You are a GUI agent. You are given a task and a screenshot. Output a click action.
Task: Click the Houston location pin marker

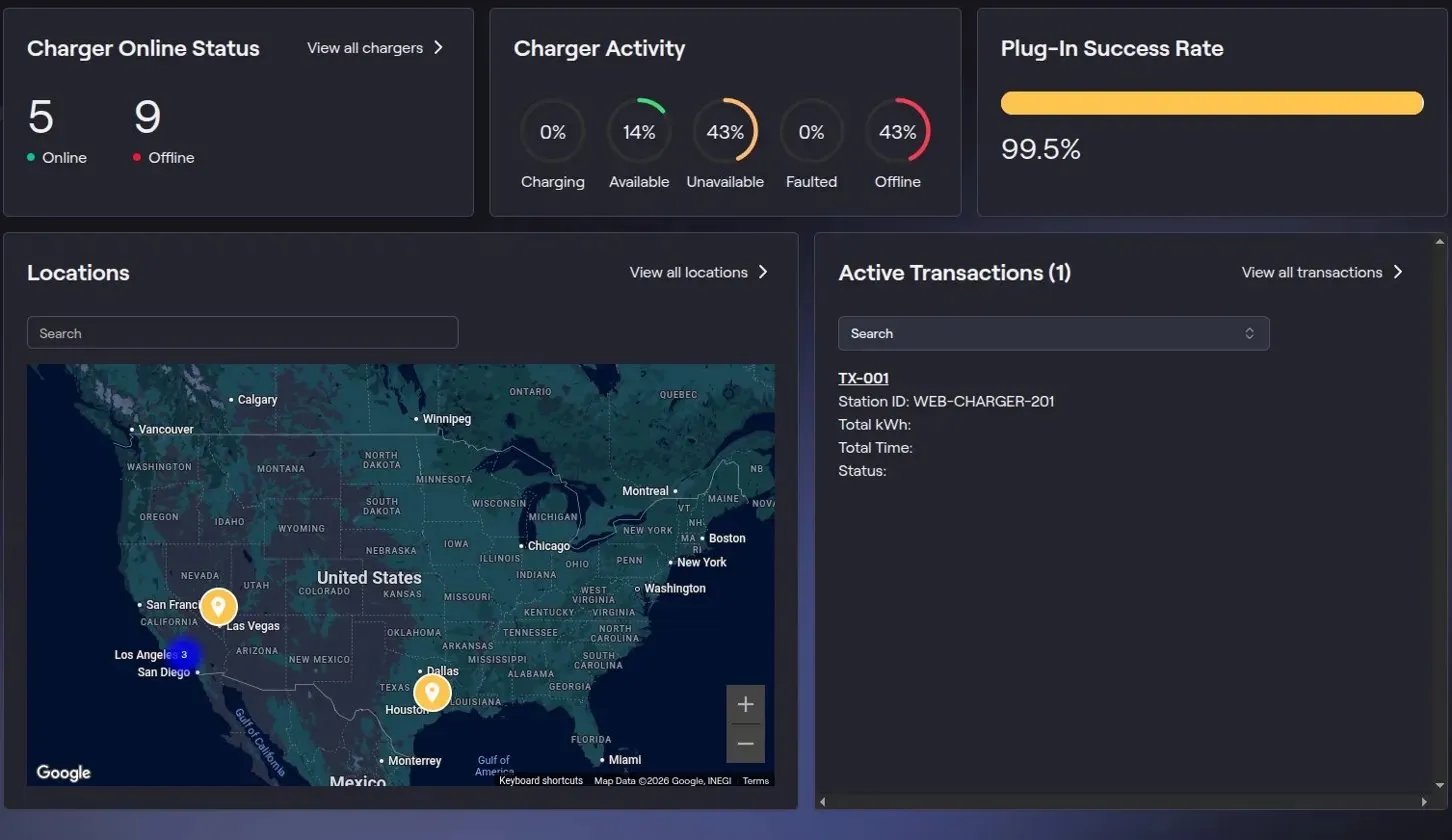tap(432, 692)
